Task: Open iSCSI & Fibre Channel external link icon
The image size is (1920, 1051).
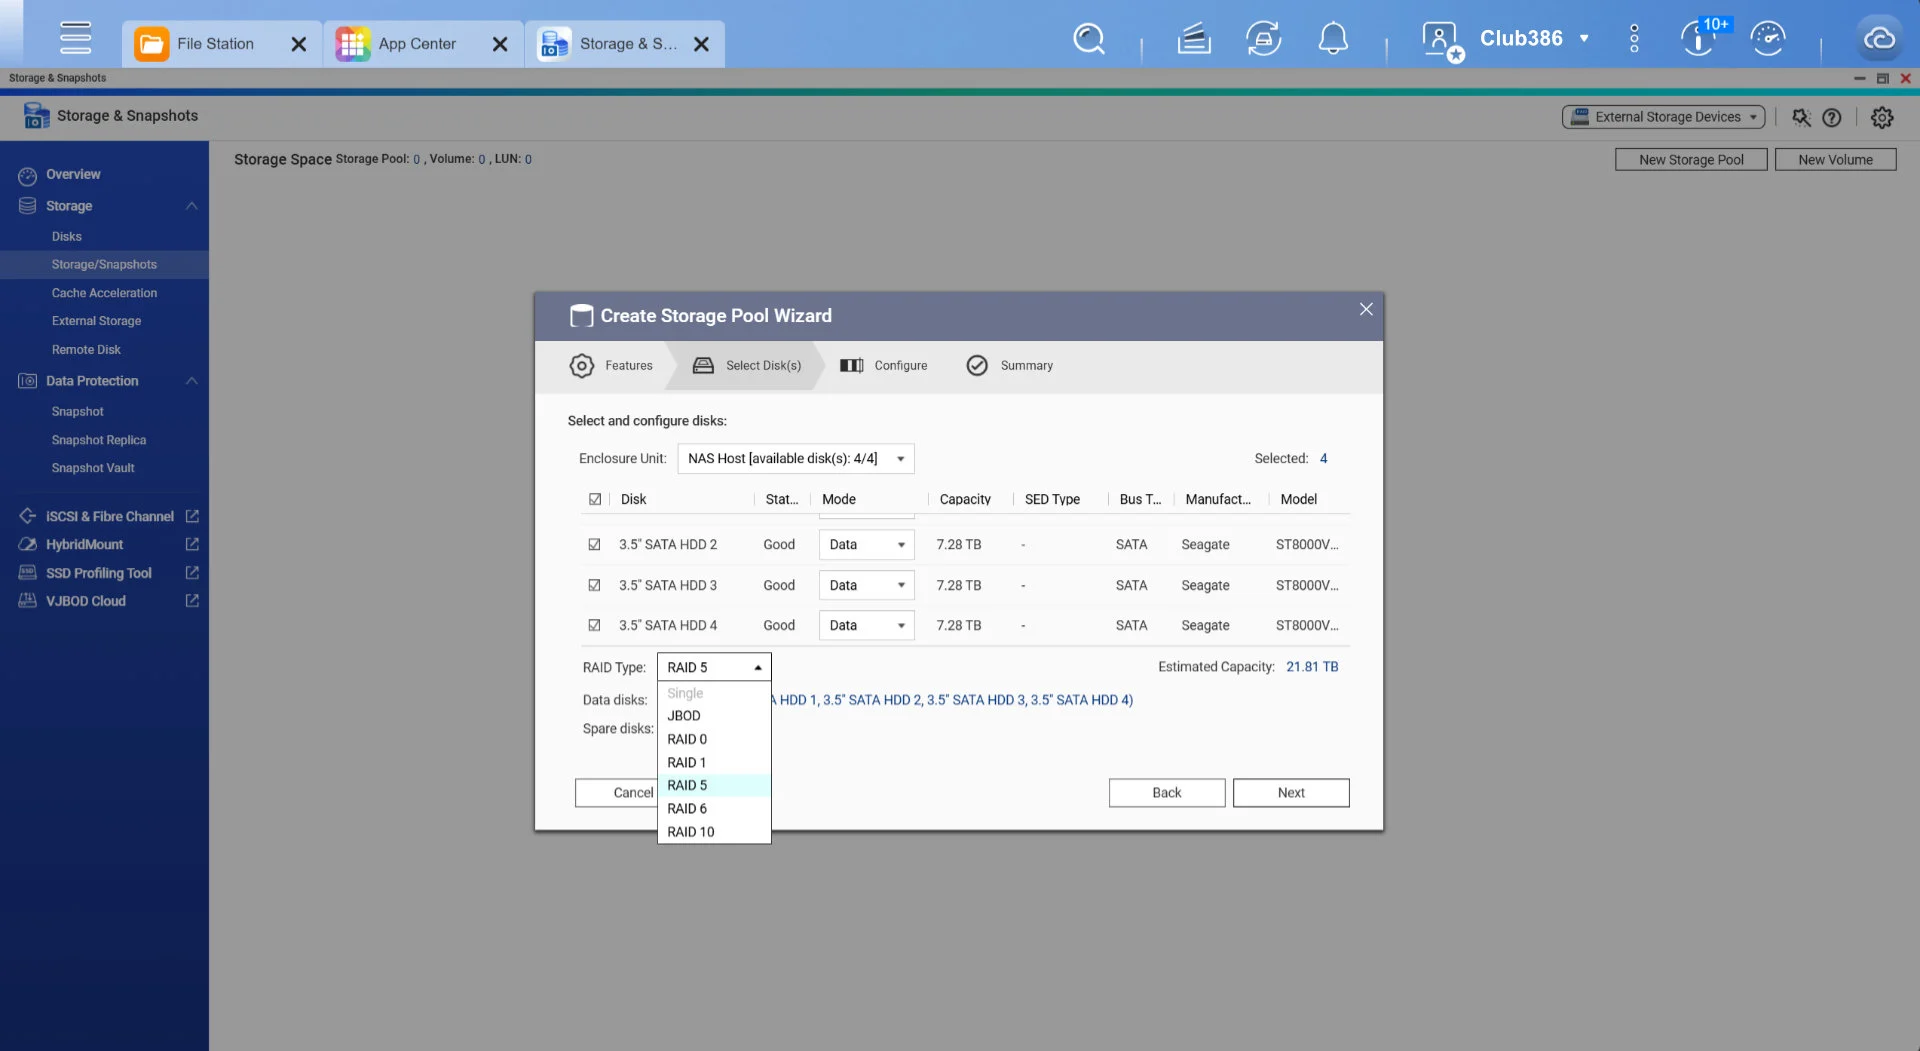Action: (x=192, y=516)
